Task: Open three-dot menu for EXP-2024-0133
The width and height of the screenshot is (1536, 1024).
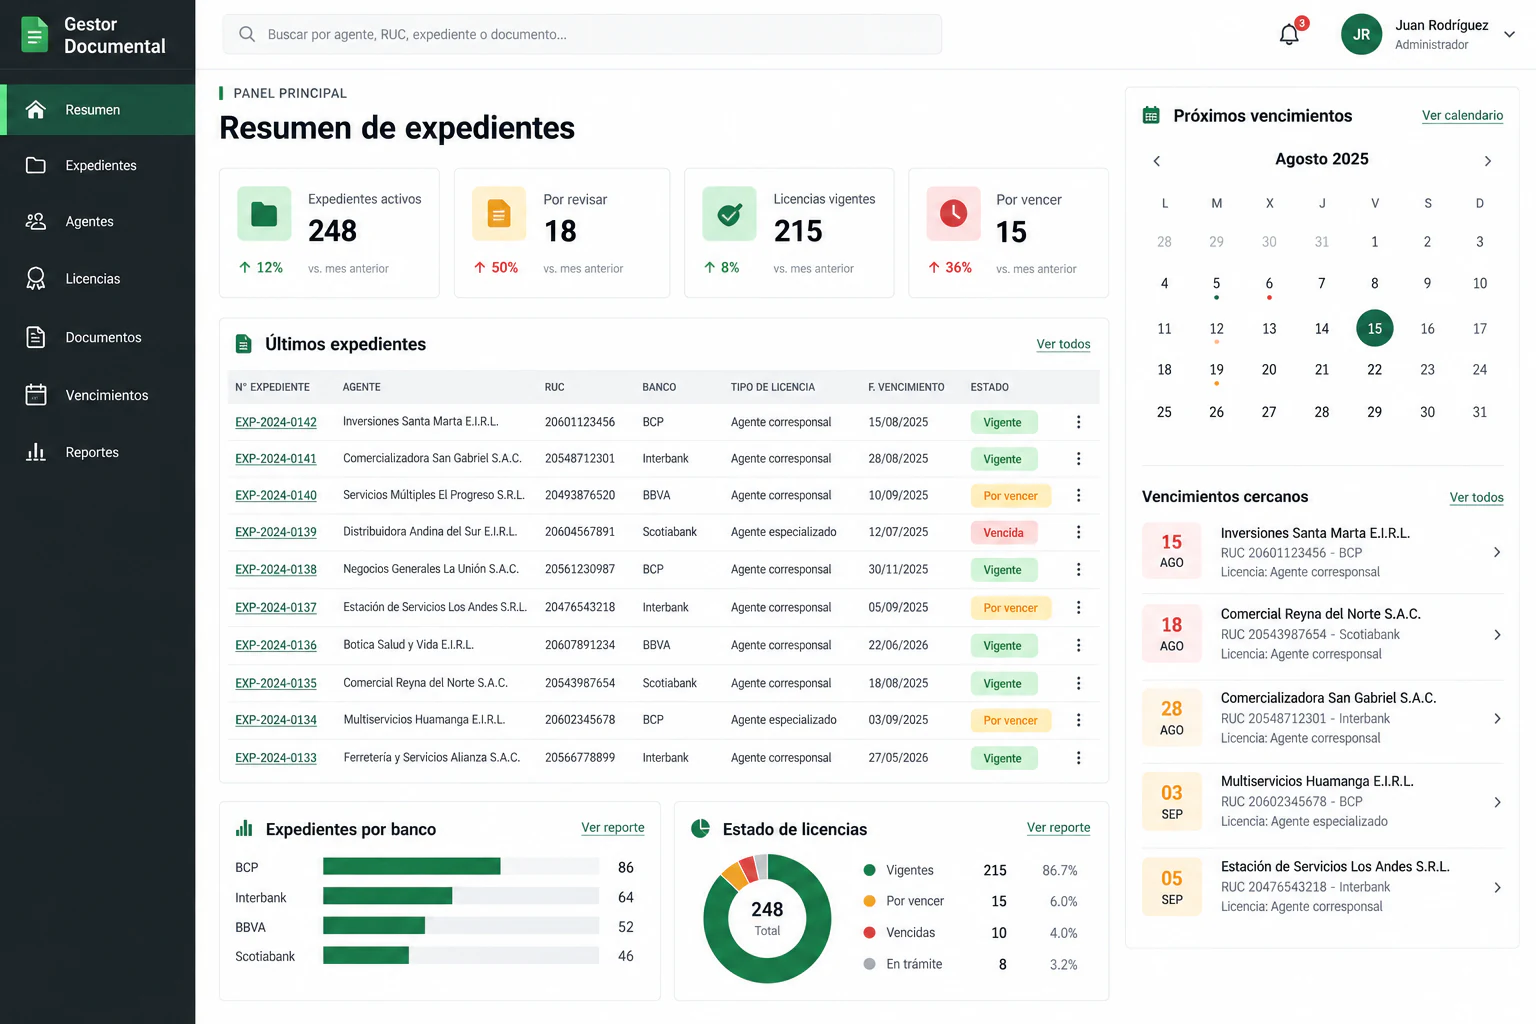Action: pyautogui.click(x=1078, y=758)
